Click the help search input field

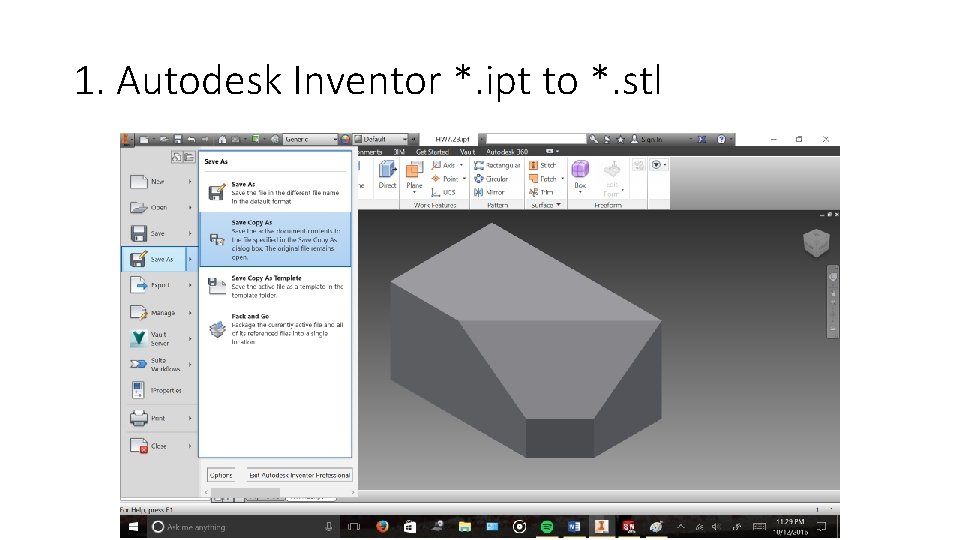click(536, 139)
